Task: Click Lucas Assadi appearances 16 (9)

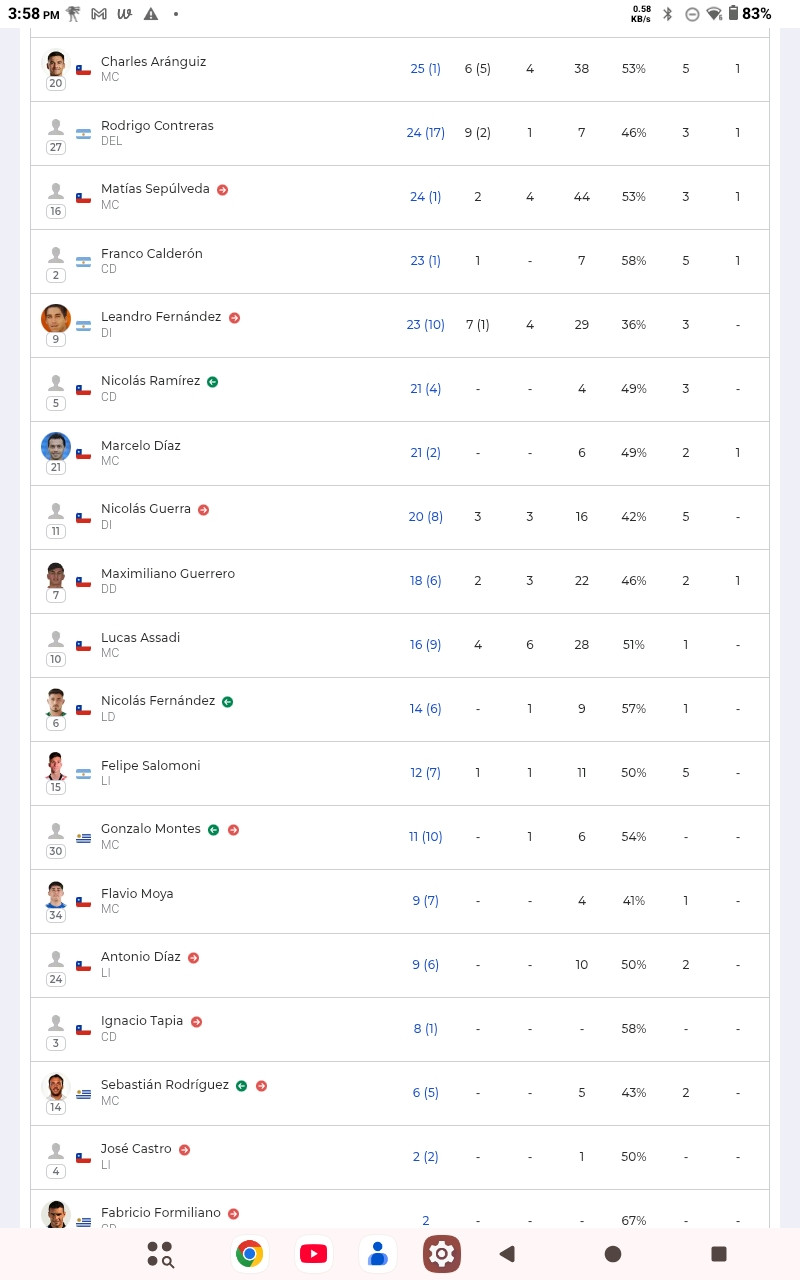Action: (425, 645)
